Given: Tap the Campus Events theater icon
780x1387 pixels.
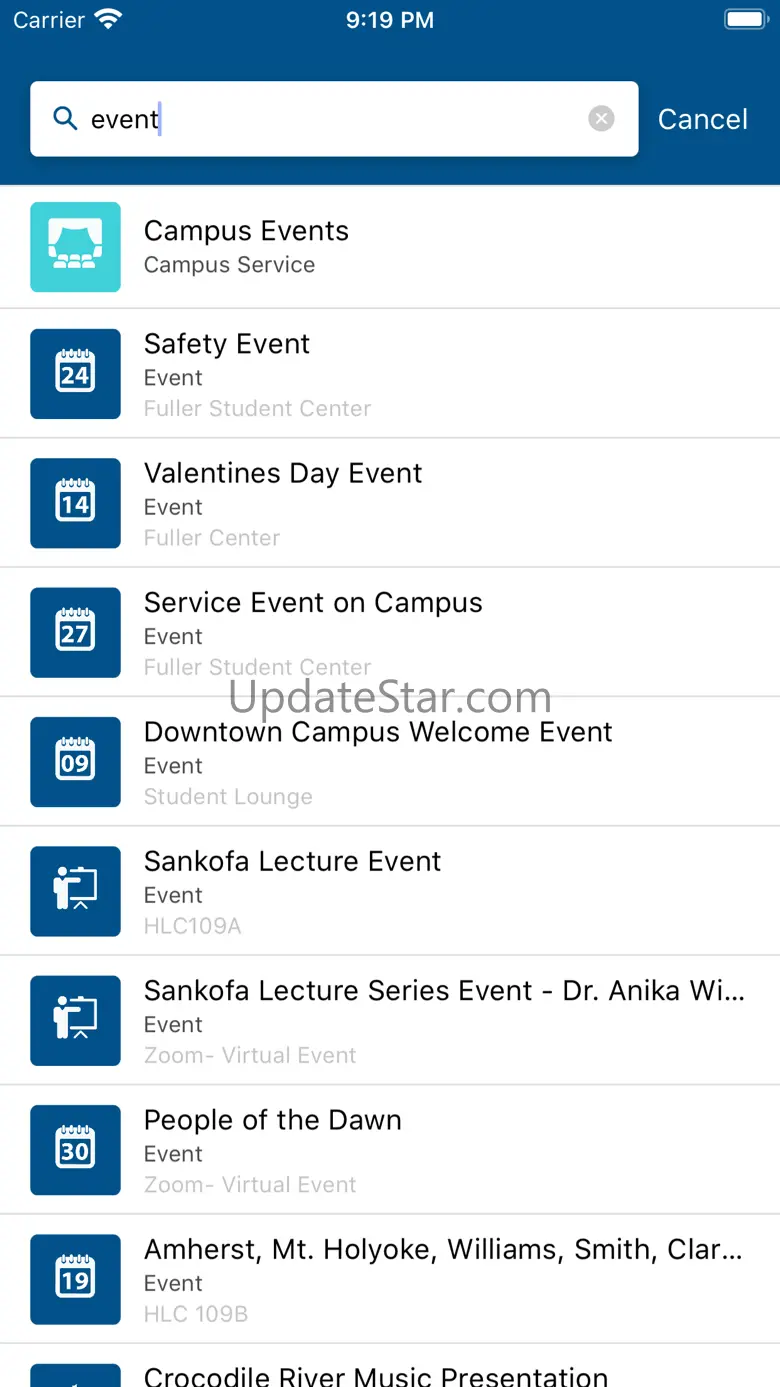Looking at the screenshot, I should (75, 247).
